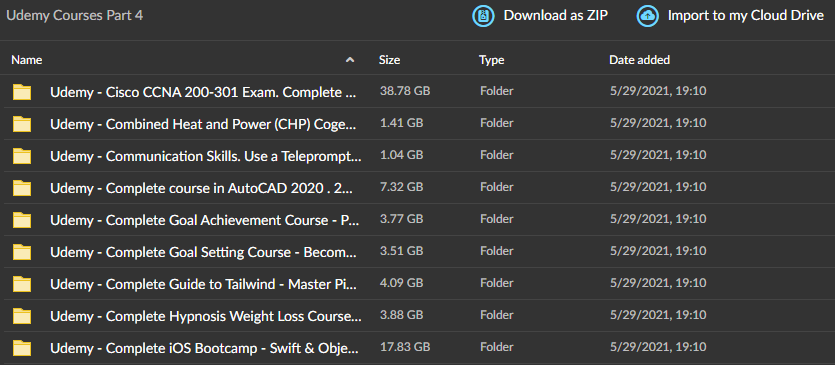Viewport: 835px width, 365px height.
Task: Sort files by the Size column
Action: point(389,60)
